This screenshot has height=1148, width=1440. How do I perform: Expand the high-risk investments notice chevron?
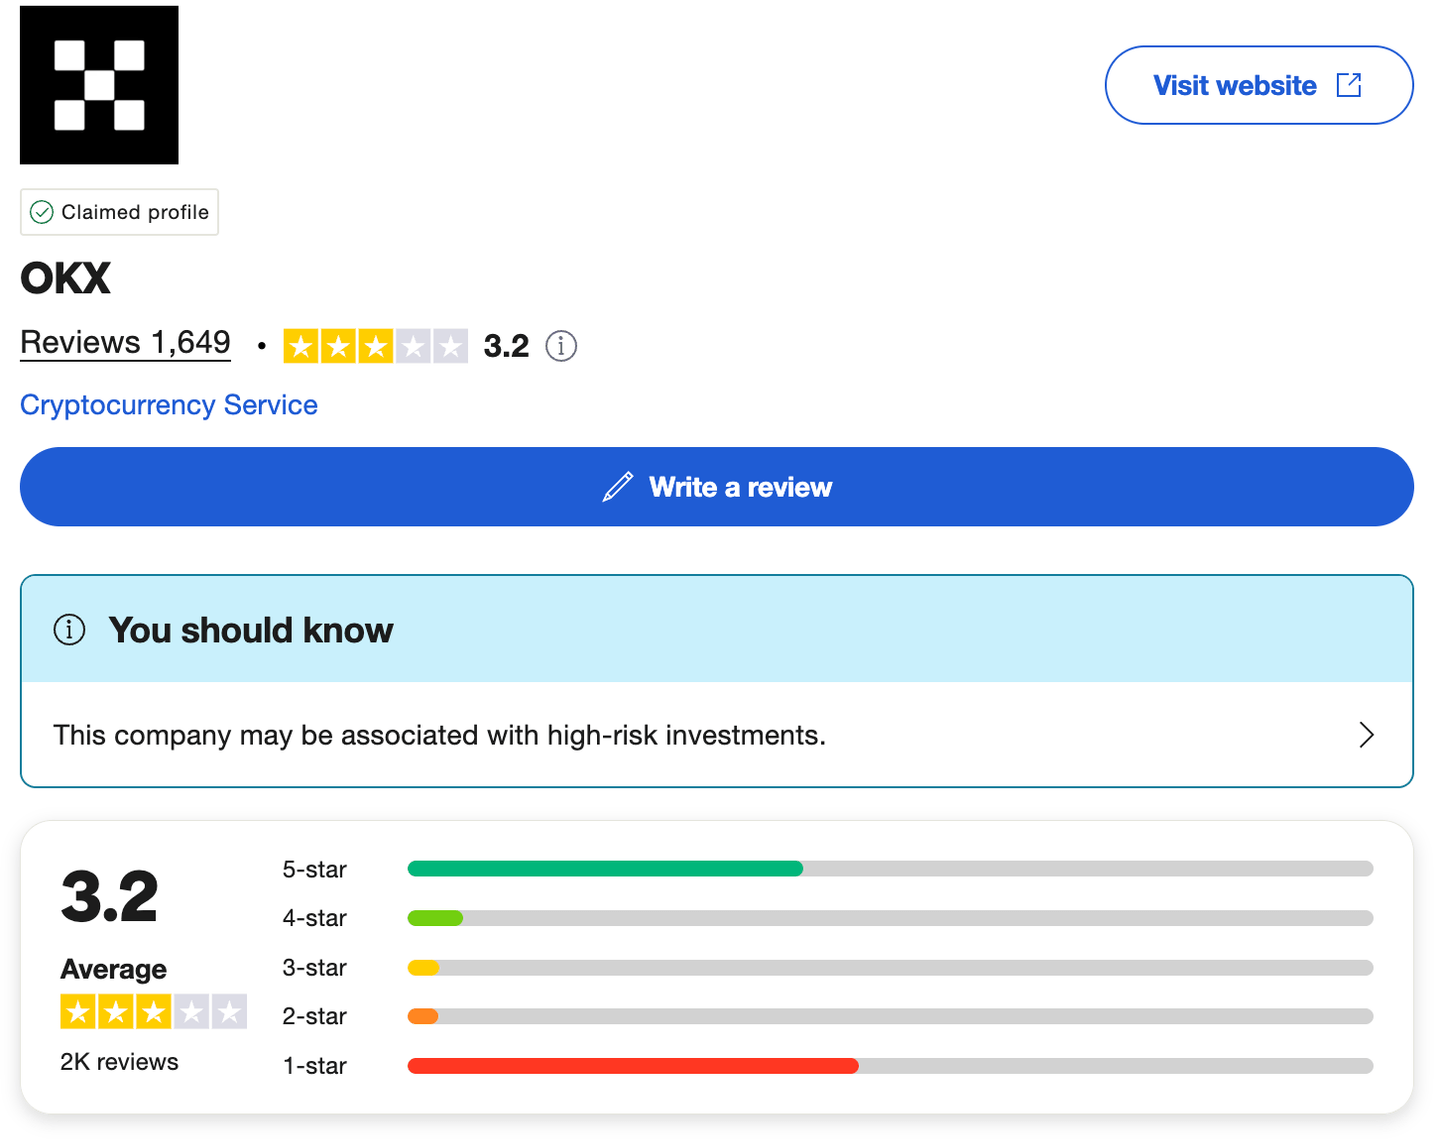coord(1366,735)
